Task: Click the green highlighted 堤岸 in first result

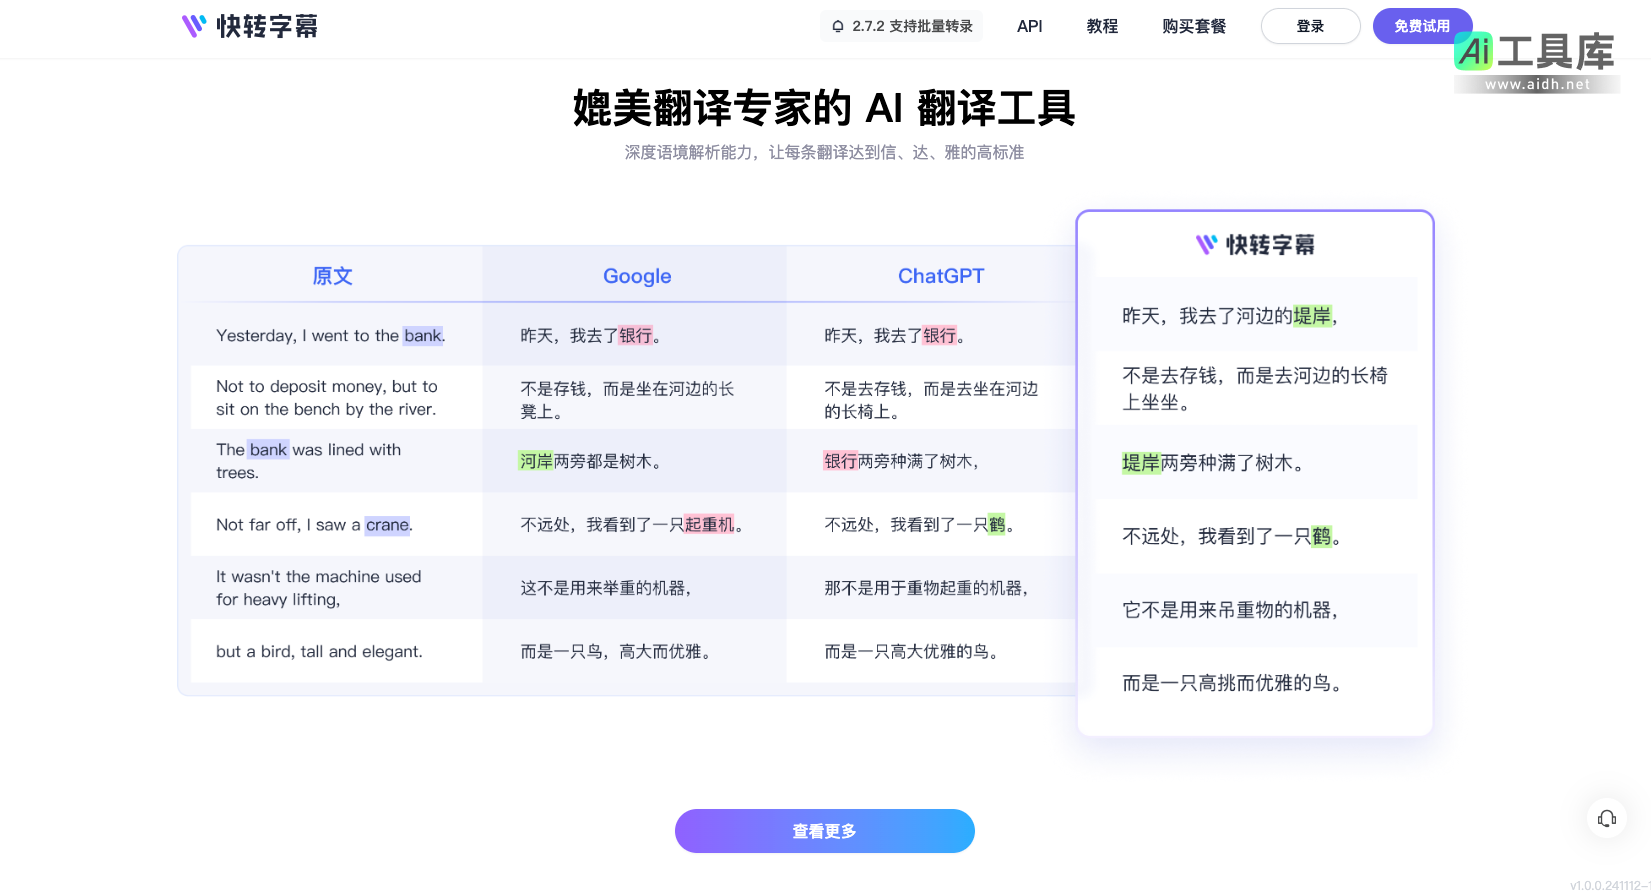Action: [x=1312, y=317]
